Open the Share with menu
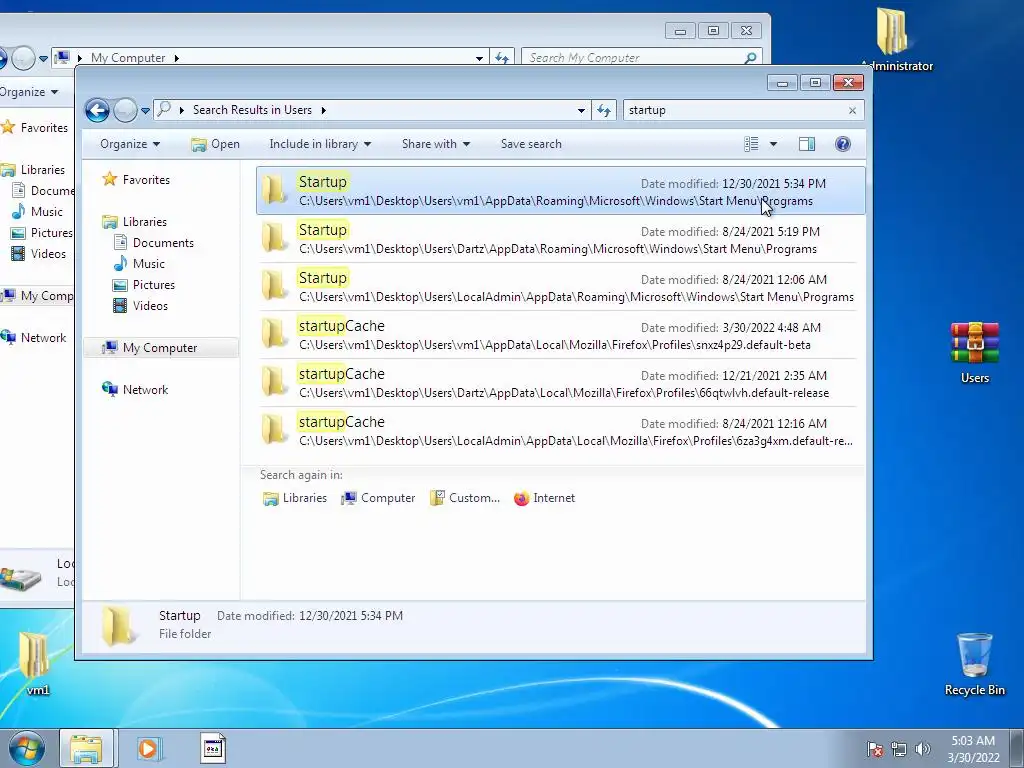The image size is (1024, 768). [436, 144]
